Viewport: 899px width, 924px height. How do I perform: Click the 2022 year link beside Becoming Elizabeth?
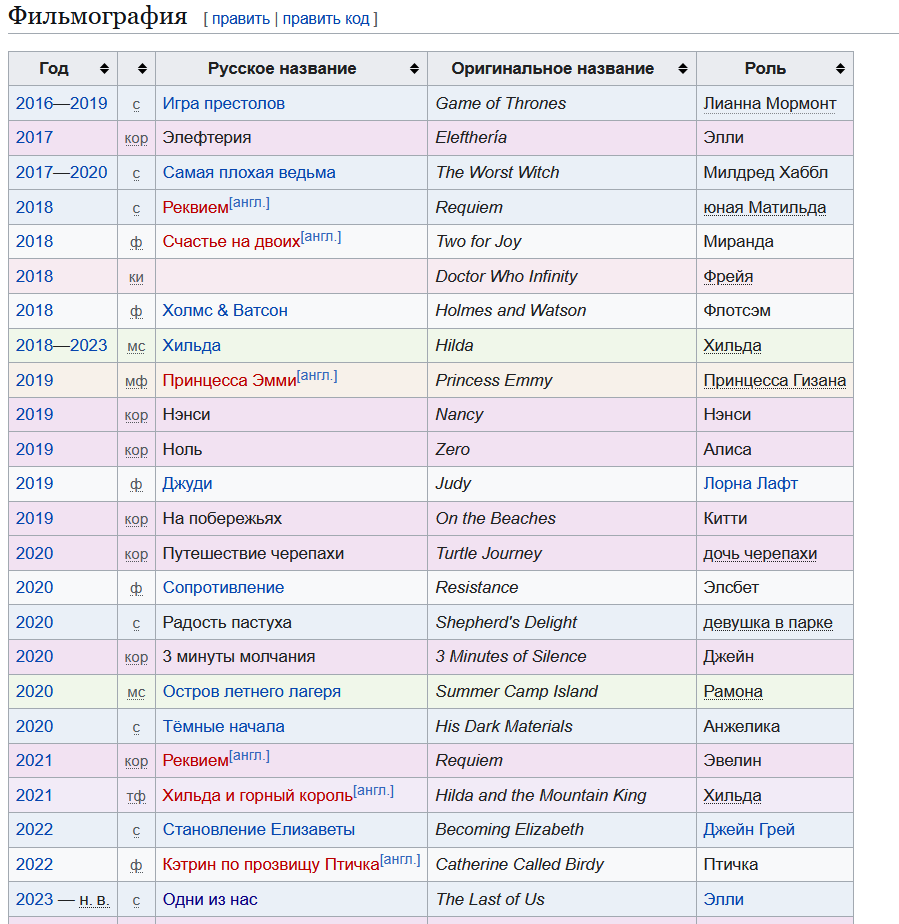(x=34, y=830)
